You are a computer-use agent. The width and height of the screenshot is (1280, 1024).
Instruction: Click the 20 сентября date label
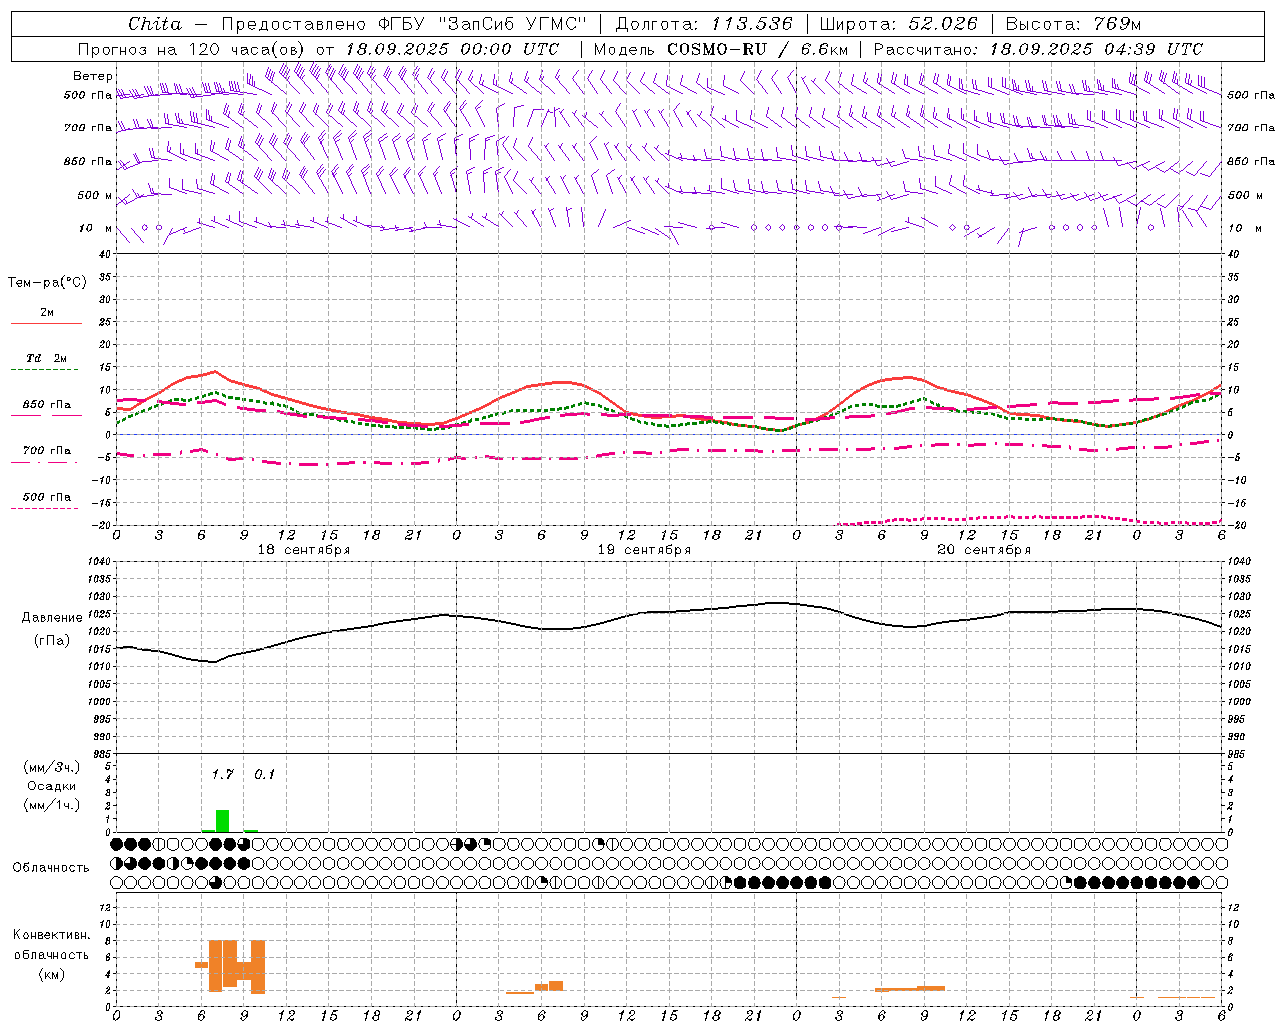(984, 550)
